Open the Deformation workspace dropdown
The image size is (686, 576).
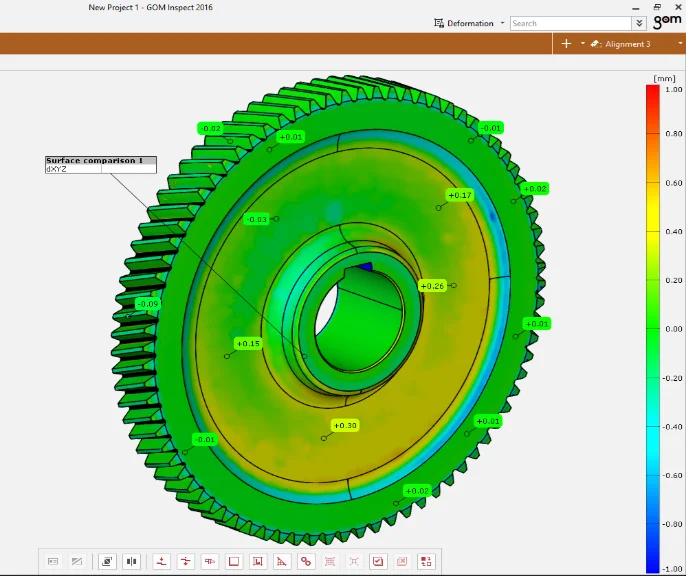click(470, 23)
